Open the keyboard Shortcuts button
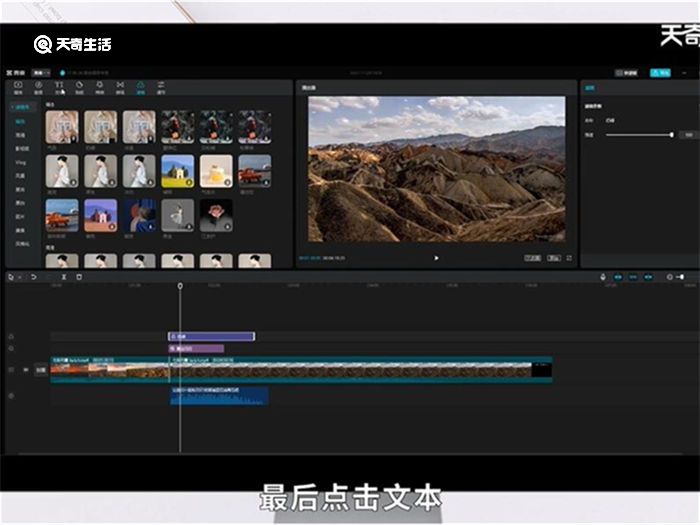Screen dimensions: 700x525 (626, 73)
